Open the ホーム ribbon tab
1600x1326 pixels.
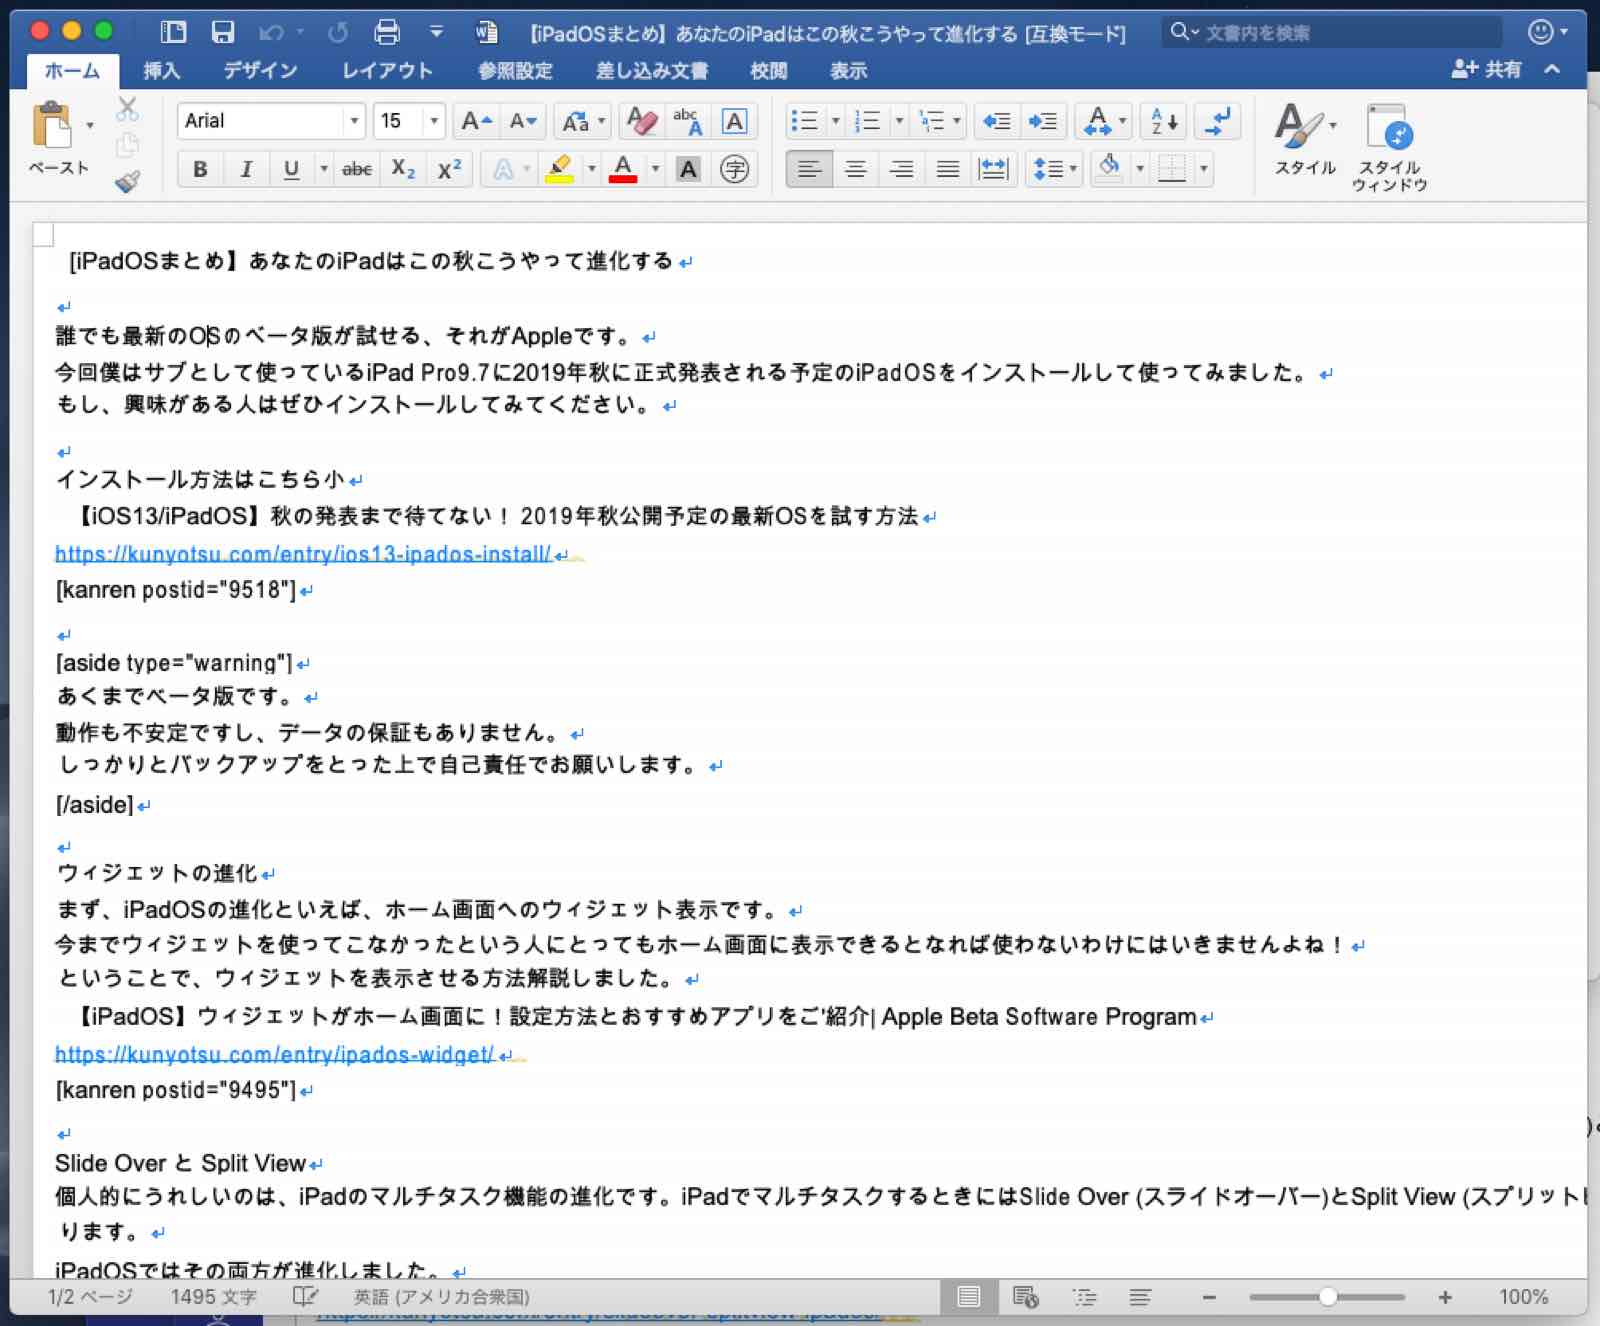click(x=72, y=71)
